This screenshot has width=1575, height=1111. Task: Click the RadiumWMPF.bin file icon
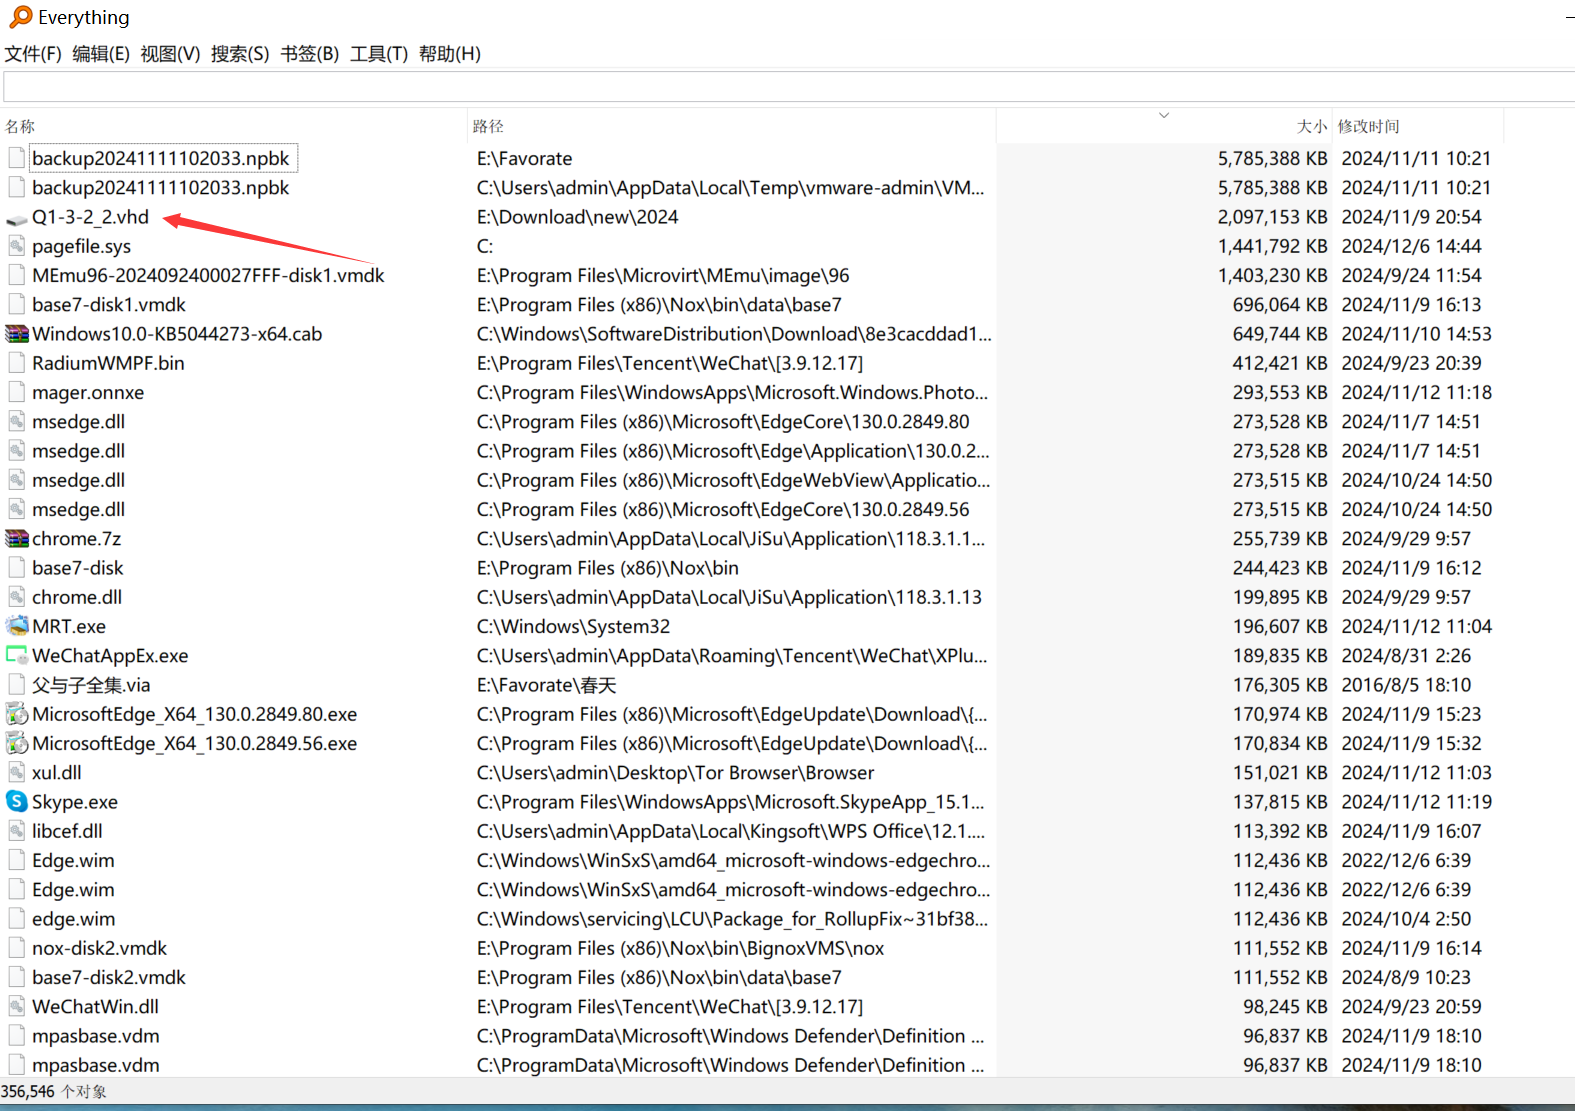pyautogui.click(x=17, y=363)
